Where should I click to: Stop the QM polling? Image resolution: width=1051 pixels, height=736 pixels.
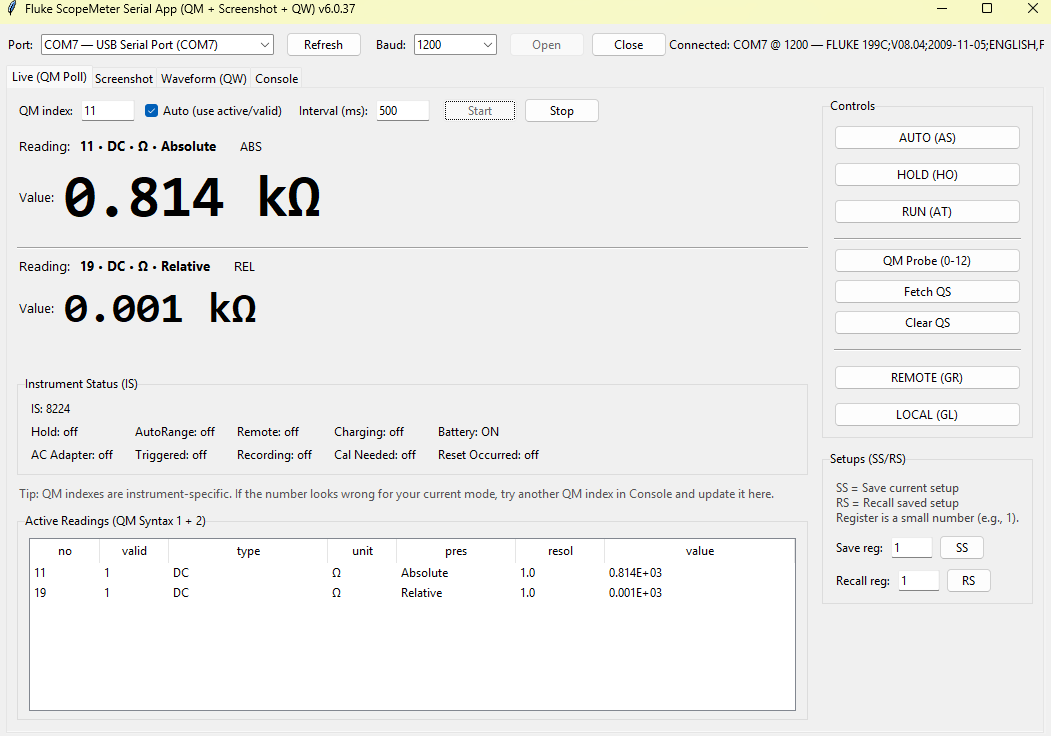(x=561, y=111)
